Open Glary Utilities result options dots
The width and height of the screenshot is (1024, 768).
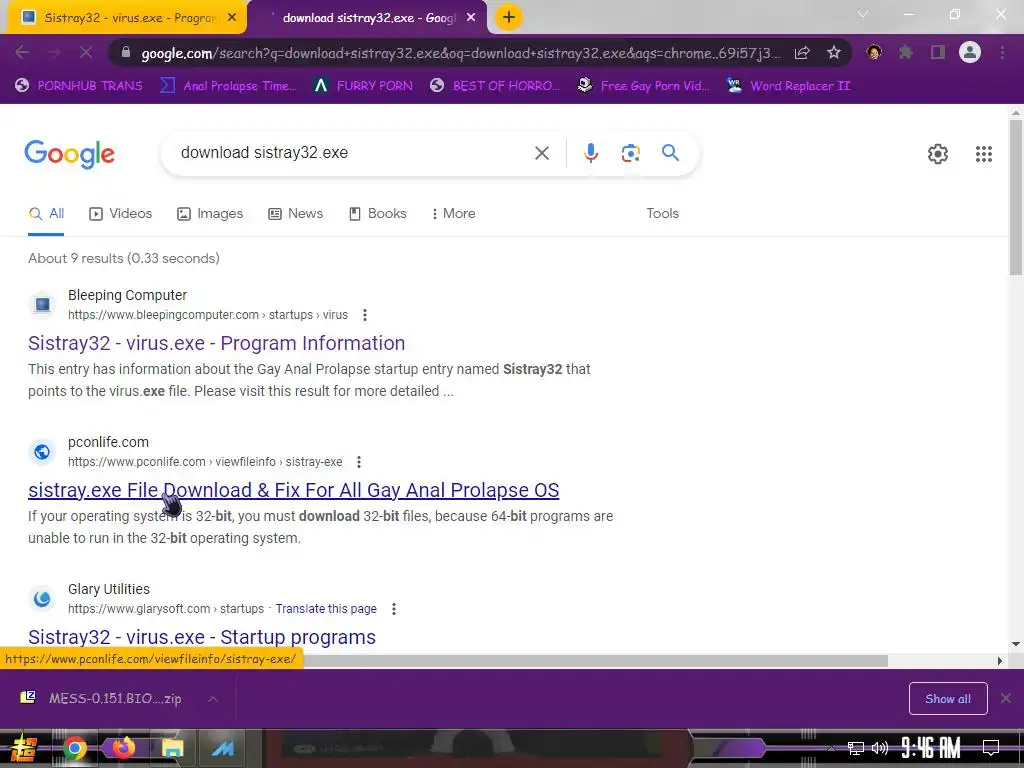(393, 609)
